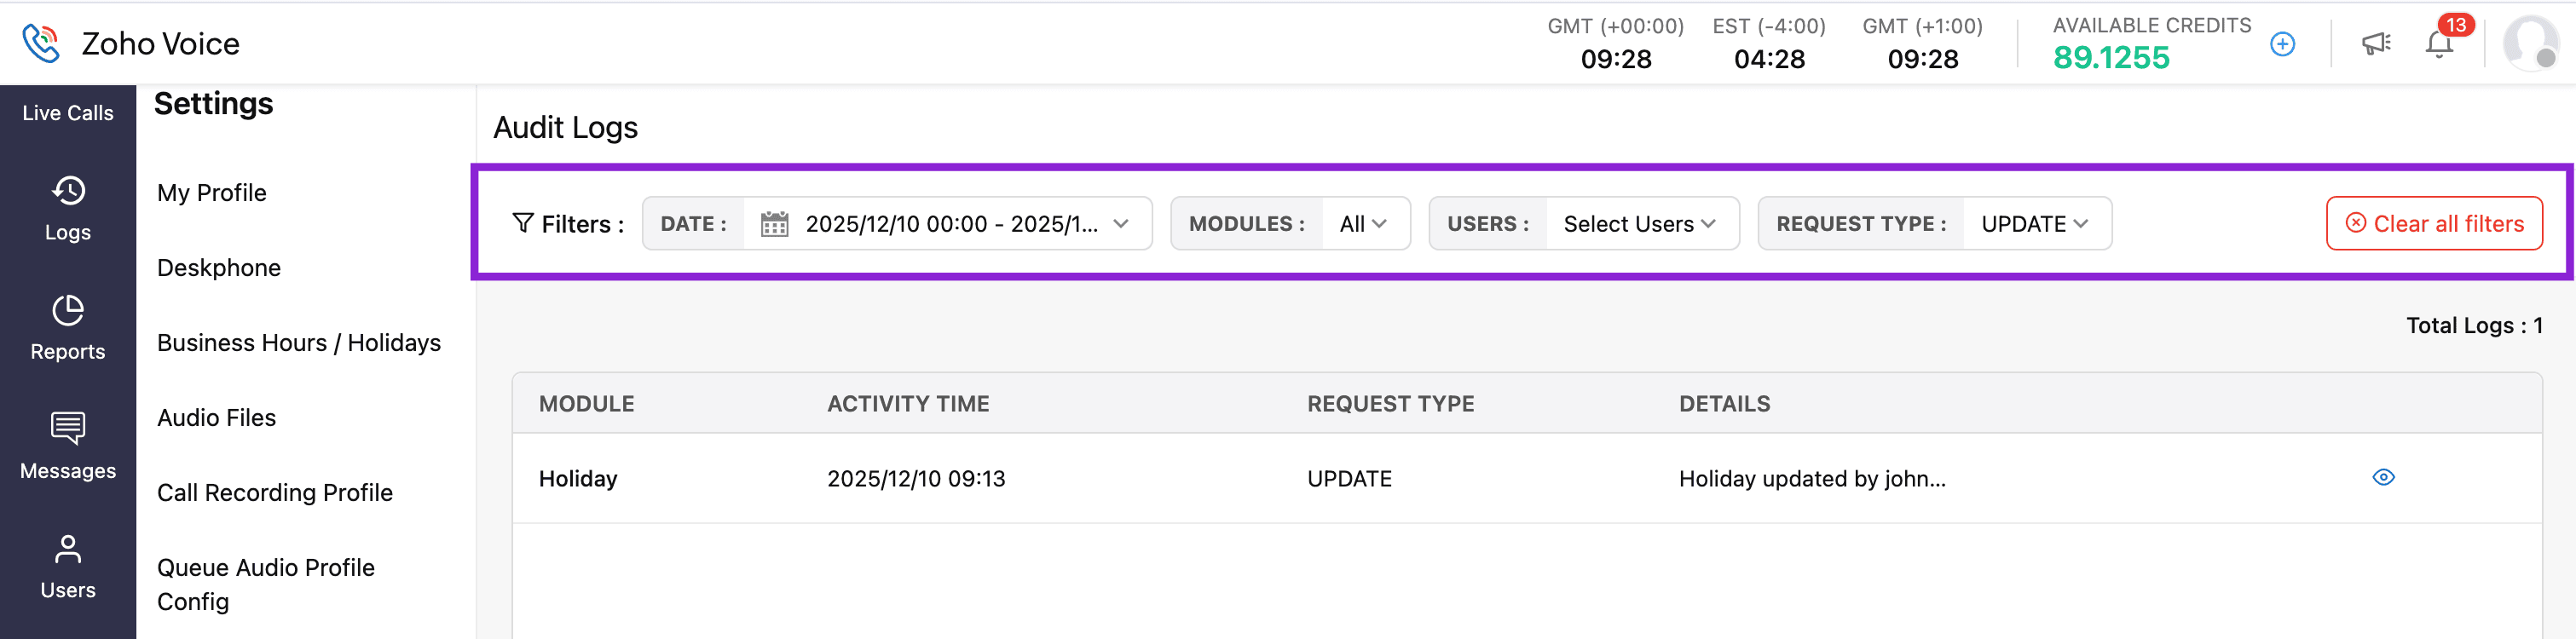Click Clear all filters button
Image resolution: width=2576 pixels, height=639 pixels.
point(2434,224)
